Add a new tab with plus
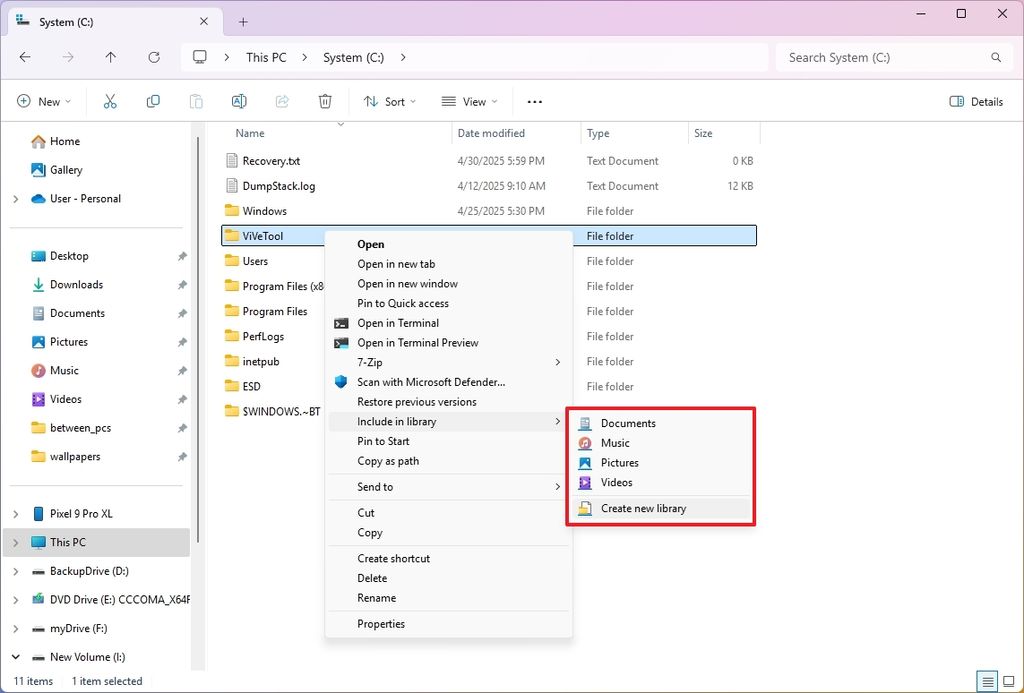Image resolution: width=1024 pixels, height=693 pixels. pyautogui.click(x=243, y=22)
